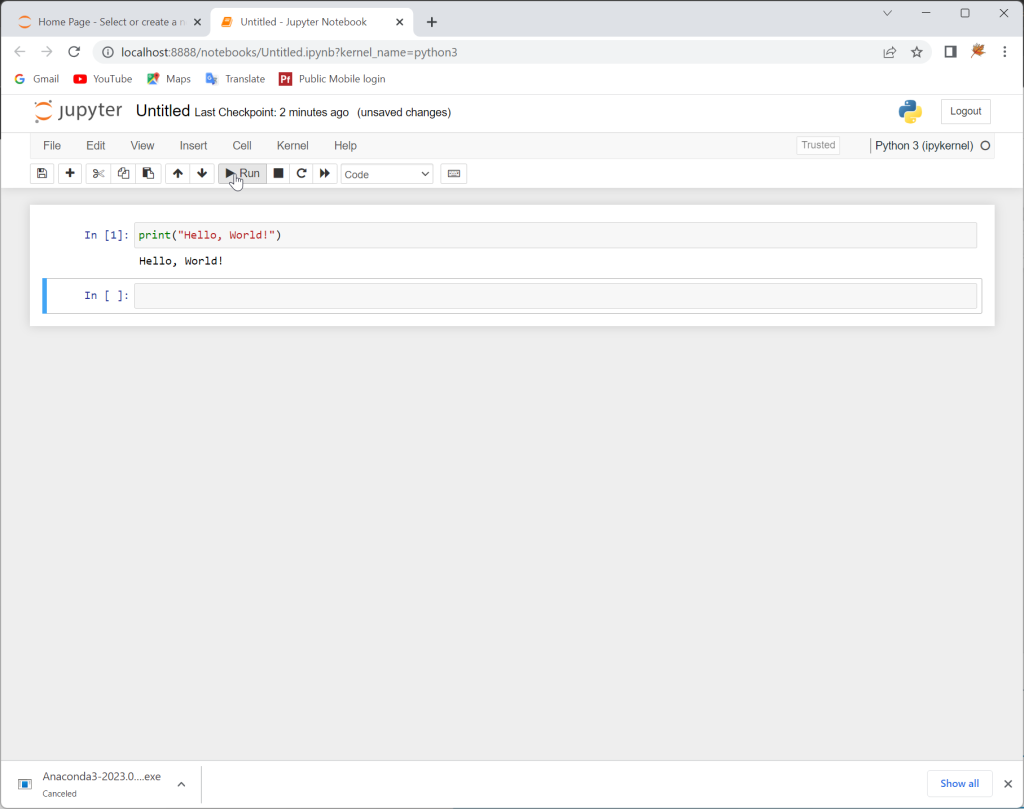Open the Insert menu
The height and width of the screenshot is (809, 1024).
193,146
